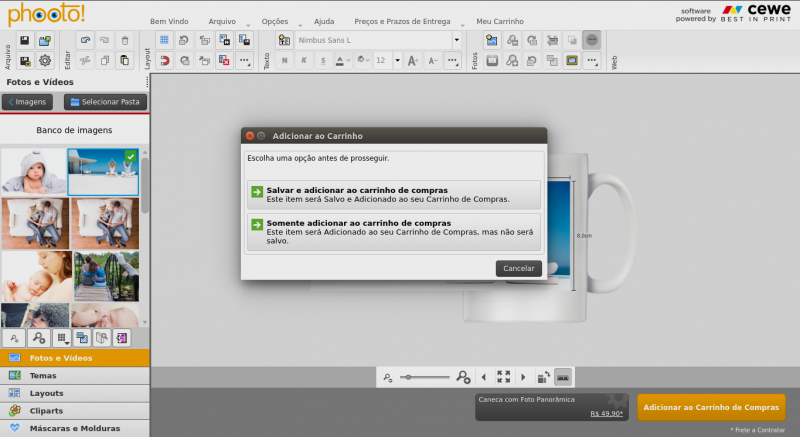This screenshot has width=800, height=437.
Task: Choose Salvar e adicionar ao carrinho de compras
Action: 393,195
